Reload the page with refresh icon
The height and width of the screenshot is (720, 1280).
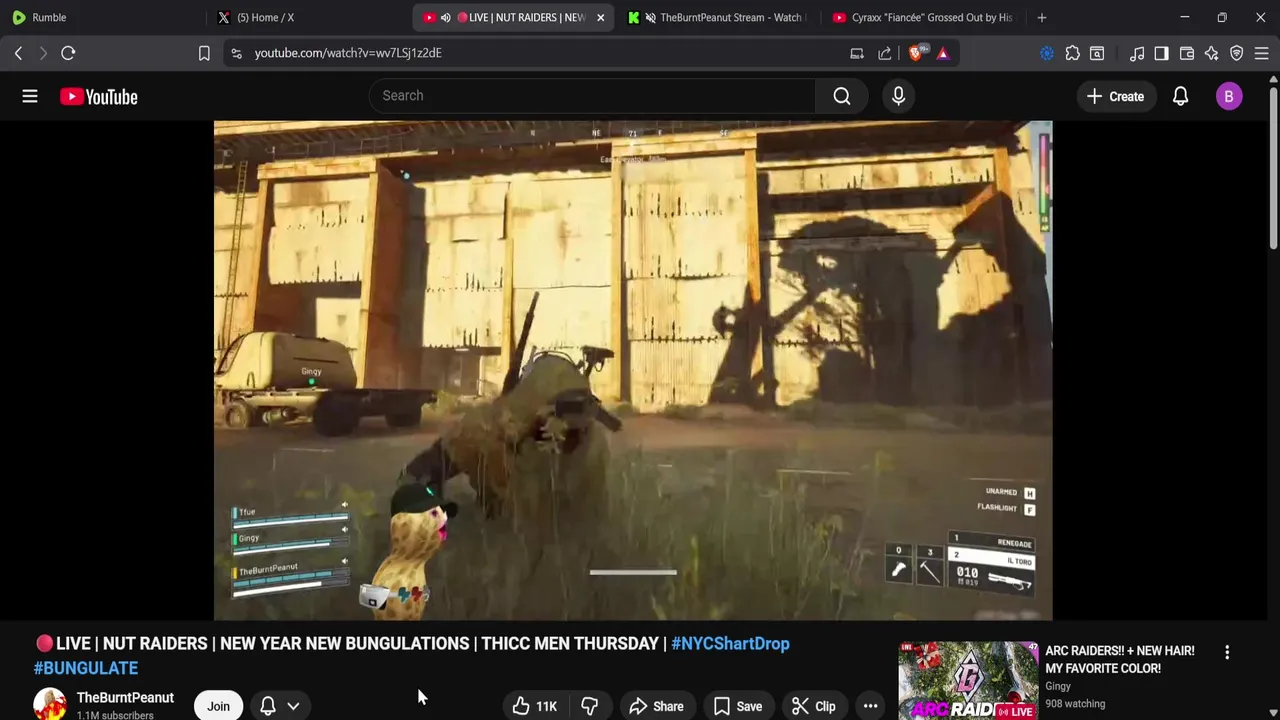click(68, 53)
